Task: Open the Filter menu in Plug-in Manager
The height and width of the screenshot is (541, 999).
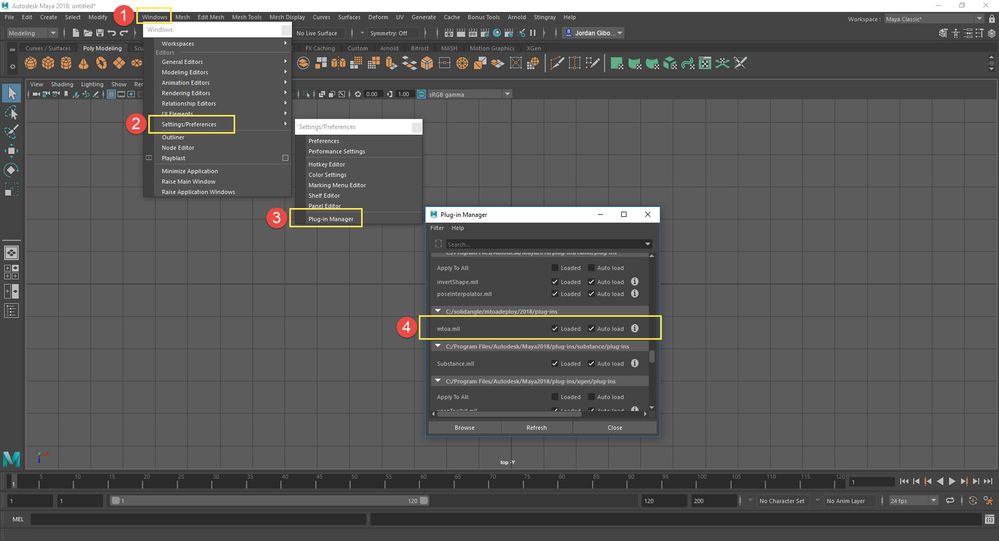Action: coord(437,227)
